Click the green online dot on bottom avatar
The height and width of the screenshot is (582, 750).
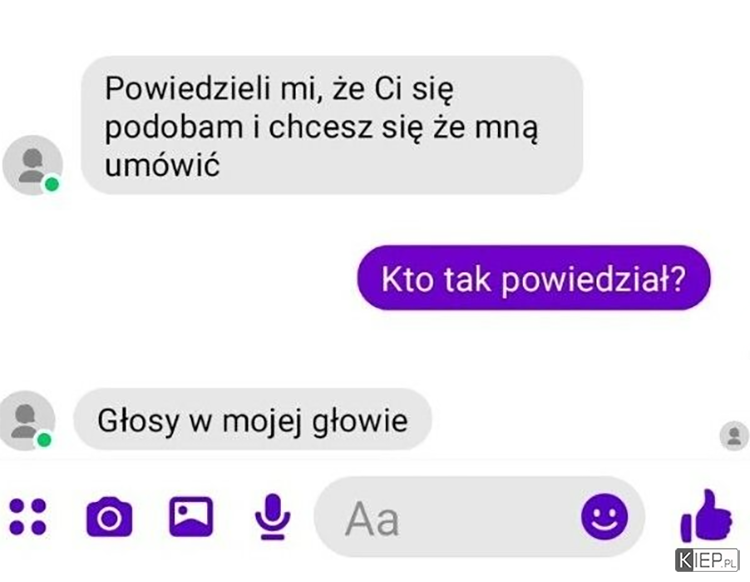coord(44,439)
